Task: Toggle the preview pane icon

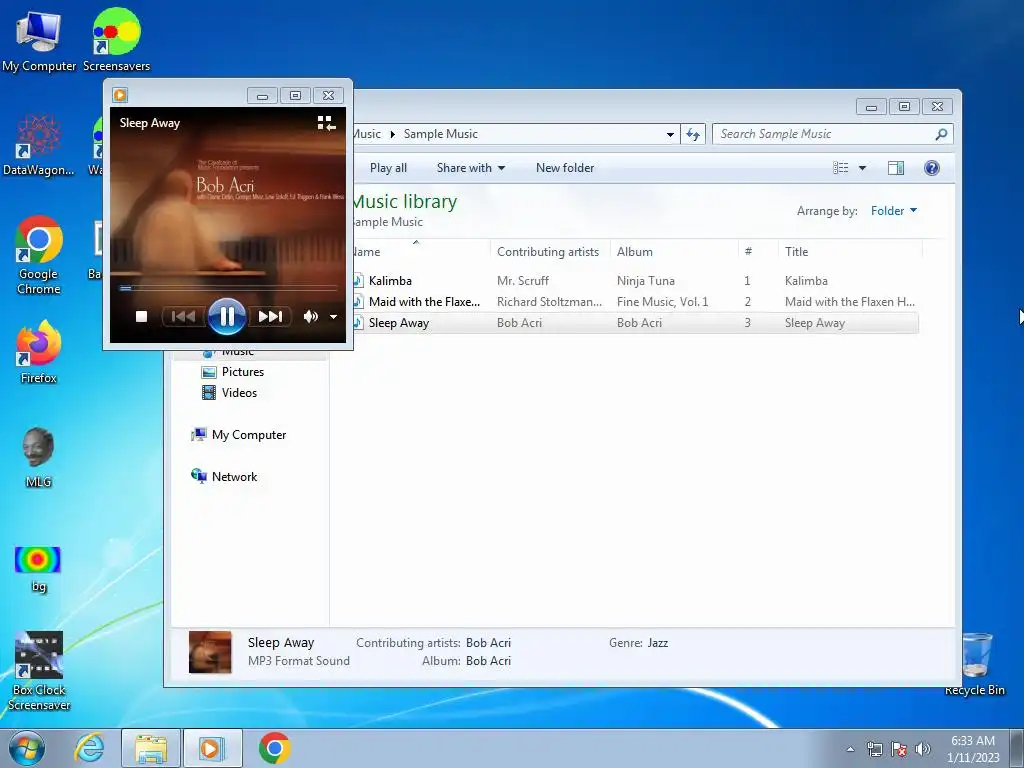Action: click(x=896, y=168)
